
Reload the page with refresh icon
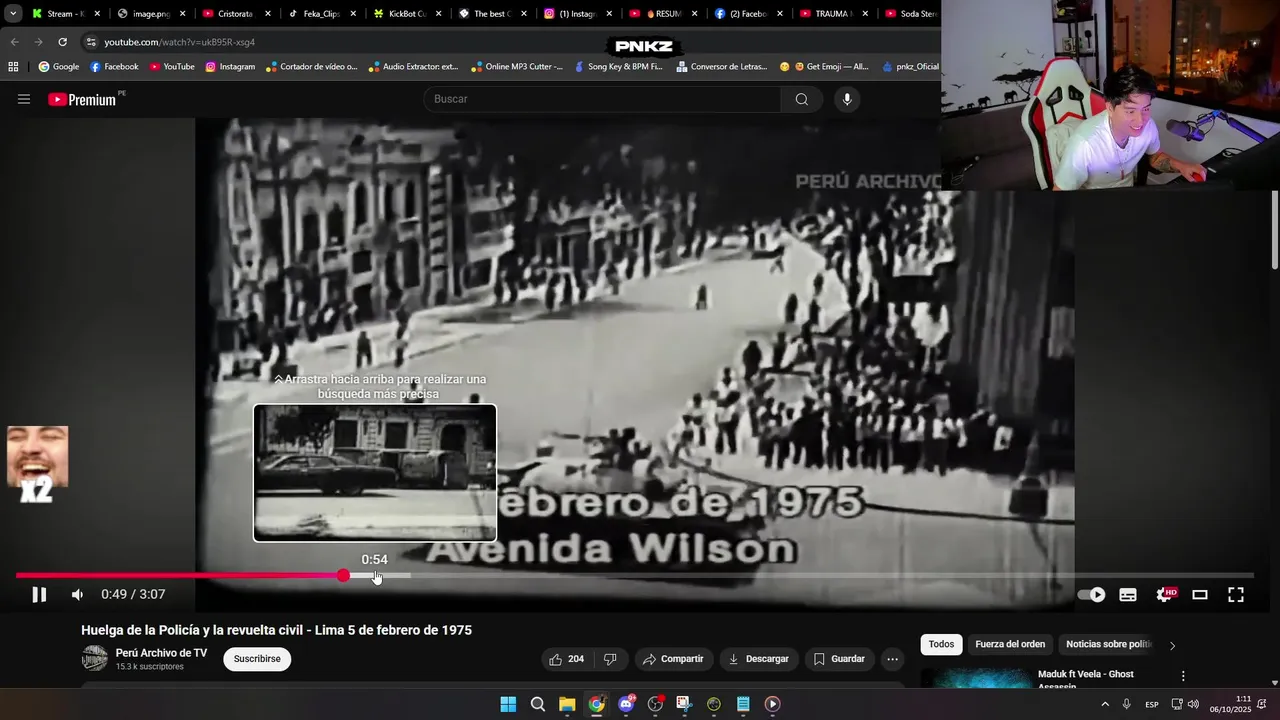(62, 42)
